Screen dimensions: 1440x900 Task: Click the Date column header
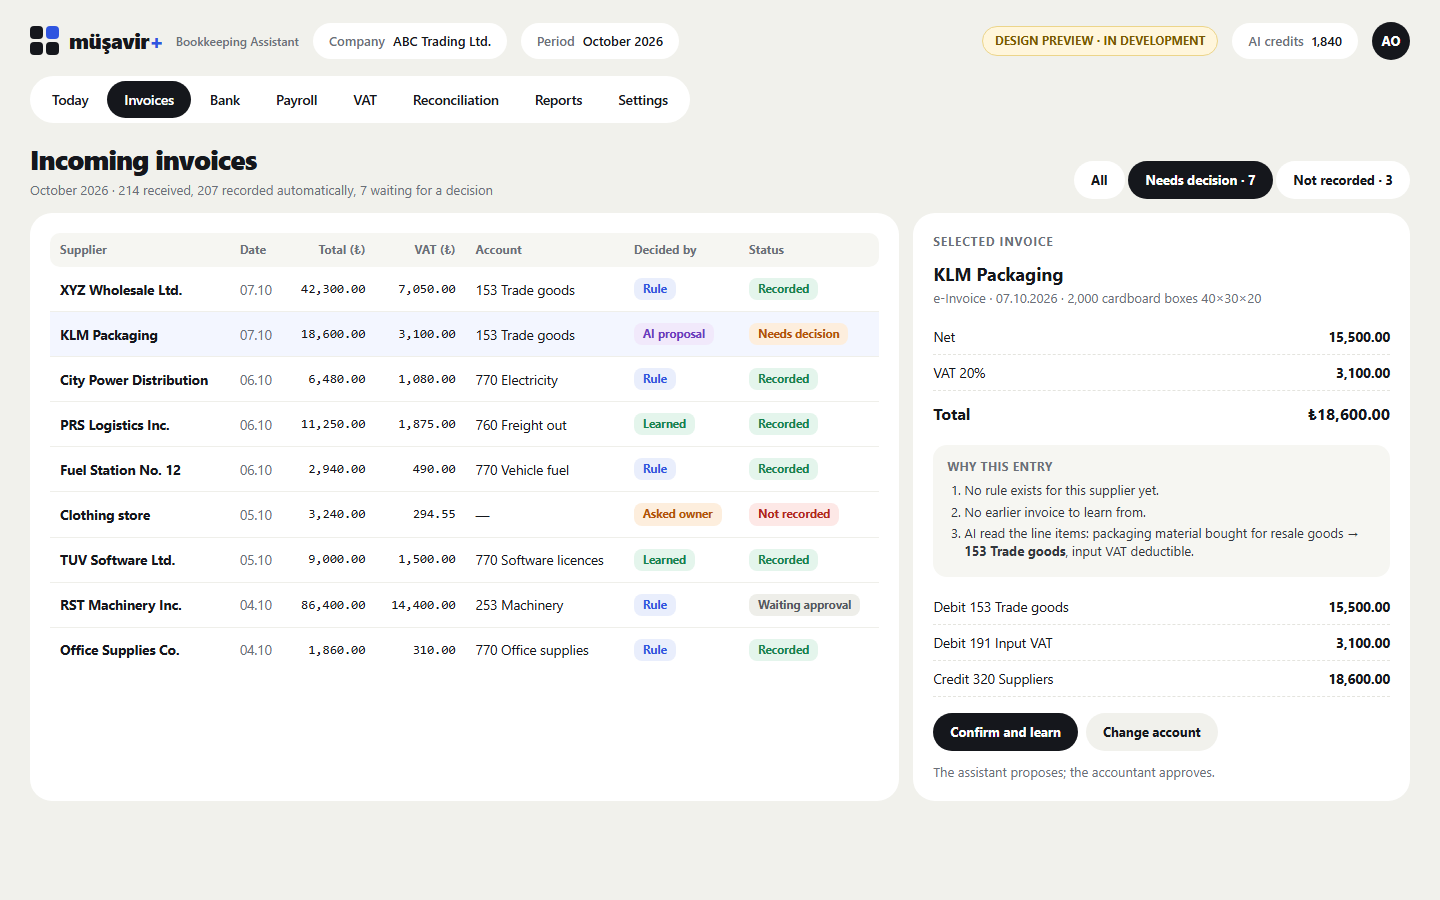[x=253, y=250]
